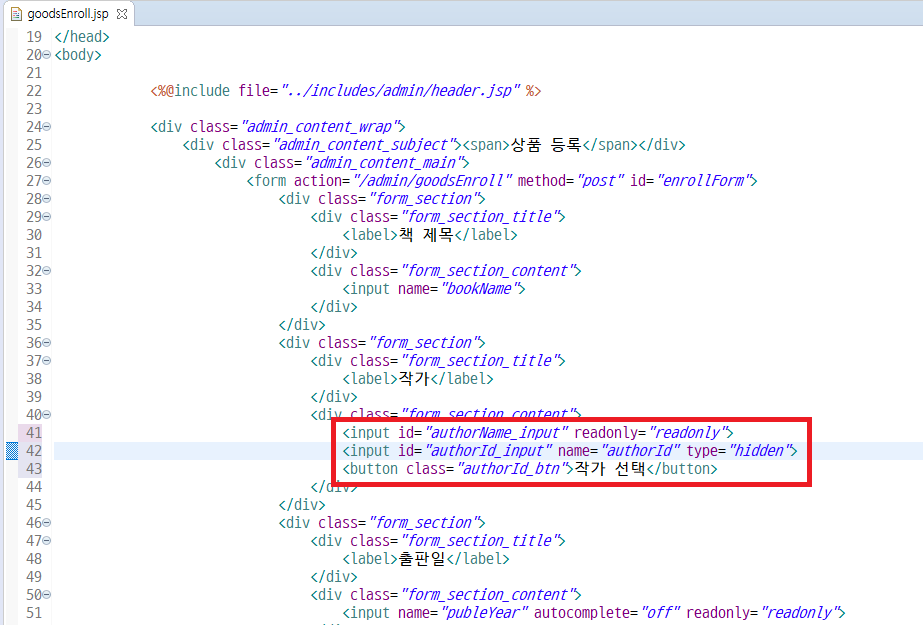Image resolution: width=923 pixels, height=625 pixels.
Task: Collapse the fold marker at line 40
Action: [x=47, y=415]
